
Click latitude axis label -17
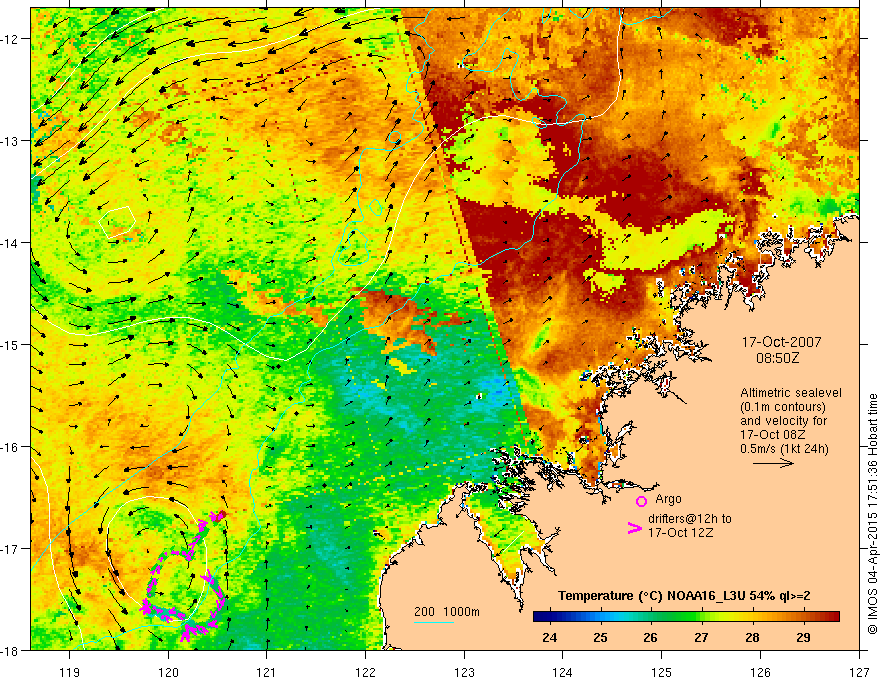tap(11, 549)
